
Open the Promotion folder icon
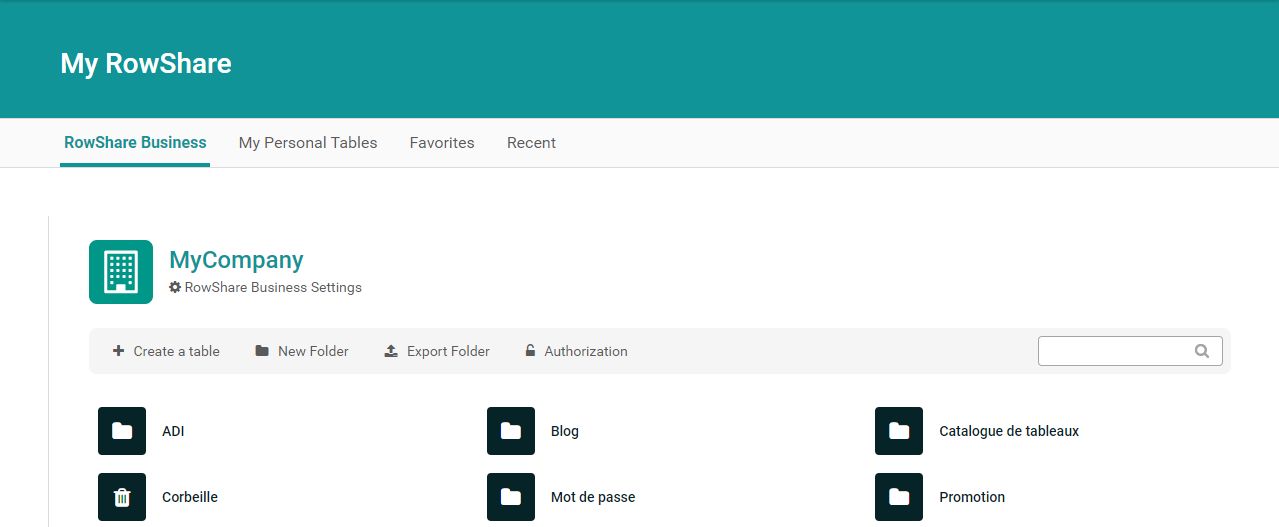pos(899,497)
